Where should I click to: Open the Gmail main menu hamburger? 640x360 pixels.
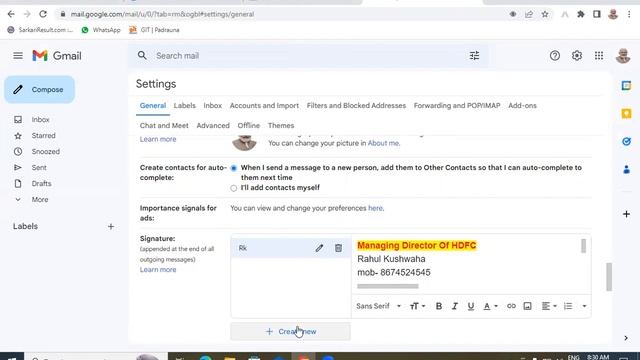[x=18, y=56]
